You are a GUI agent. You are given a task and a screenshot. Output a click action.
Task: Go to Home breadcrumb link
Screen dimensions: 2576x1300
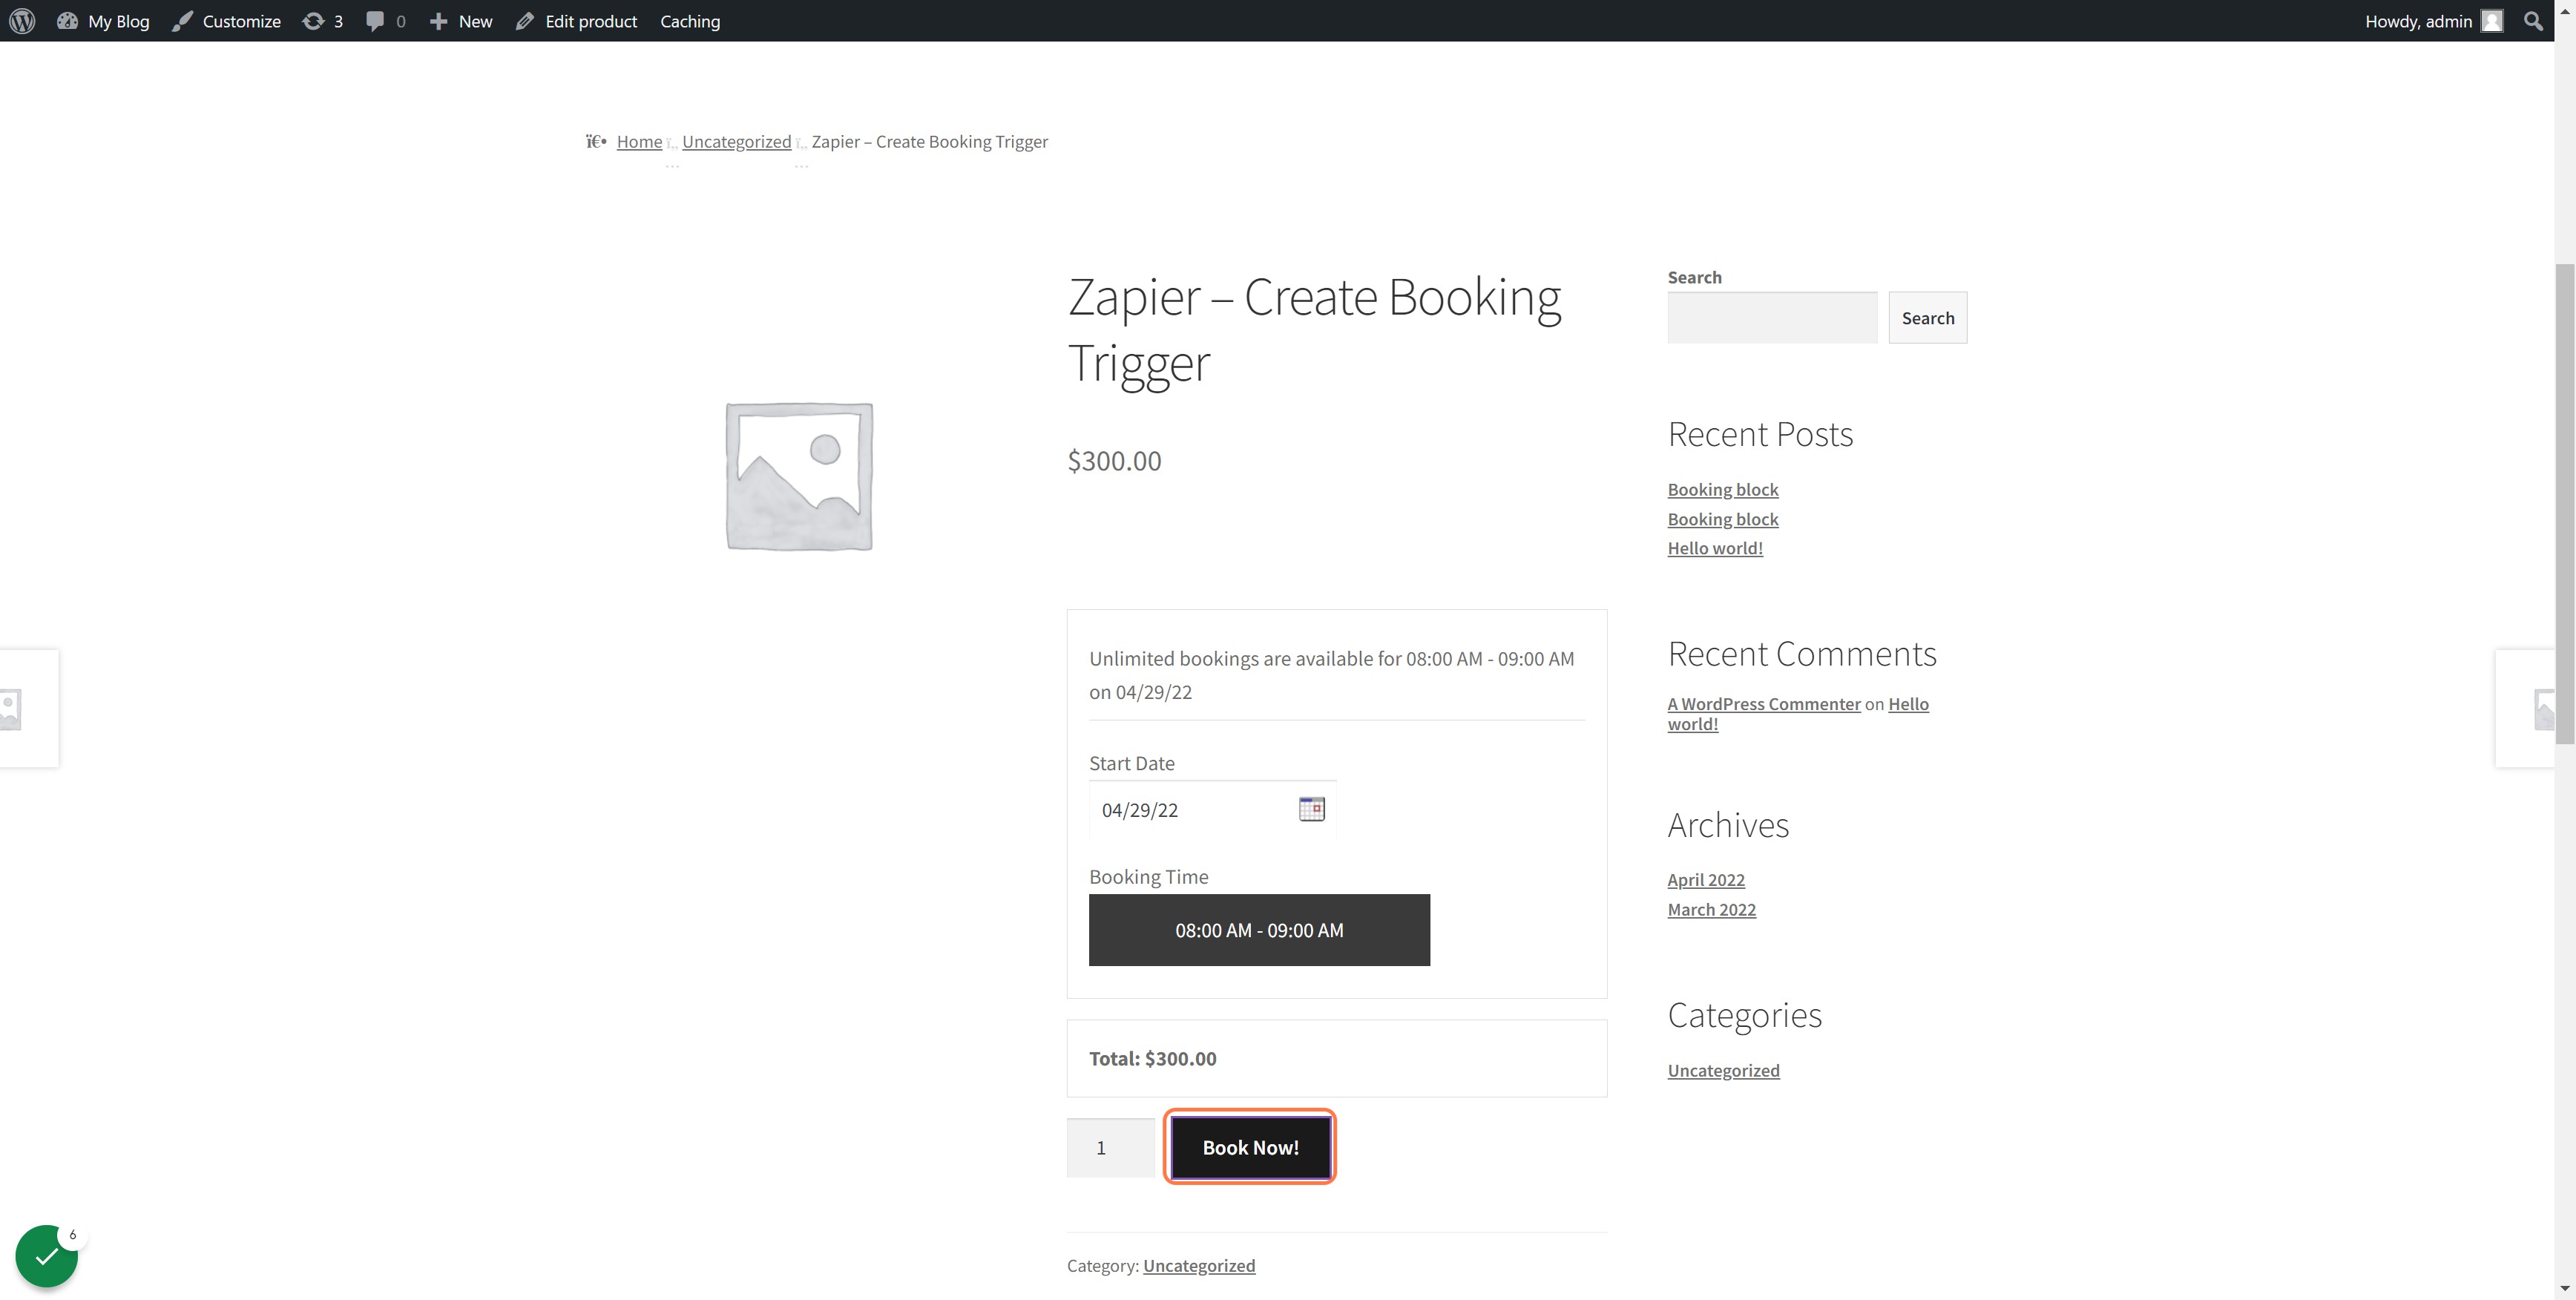[639, 141]
